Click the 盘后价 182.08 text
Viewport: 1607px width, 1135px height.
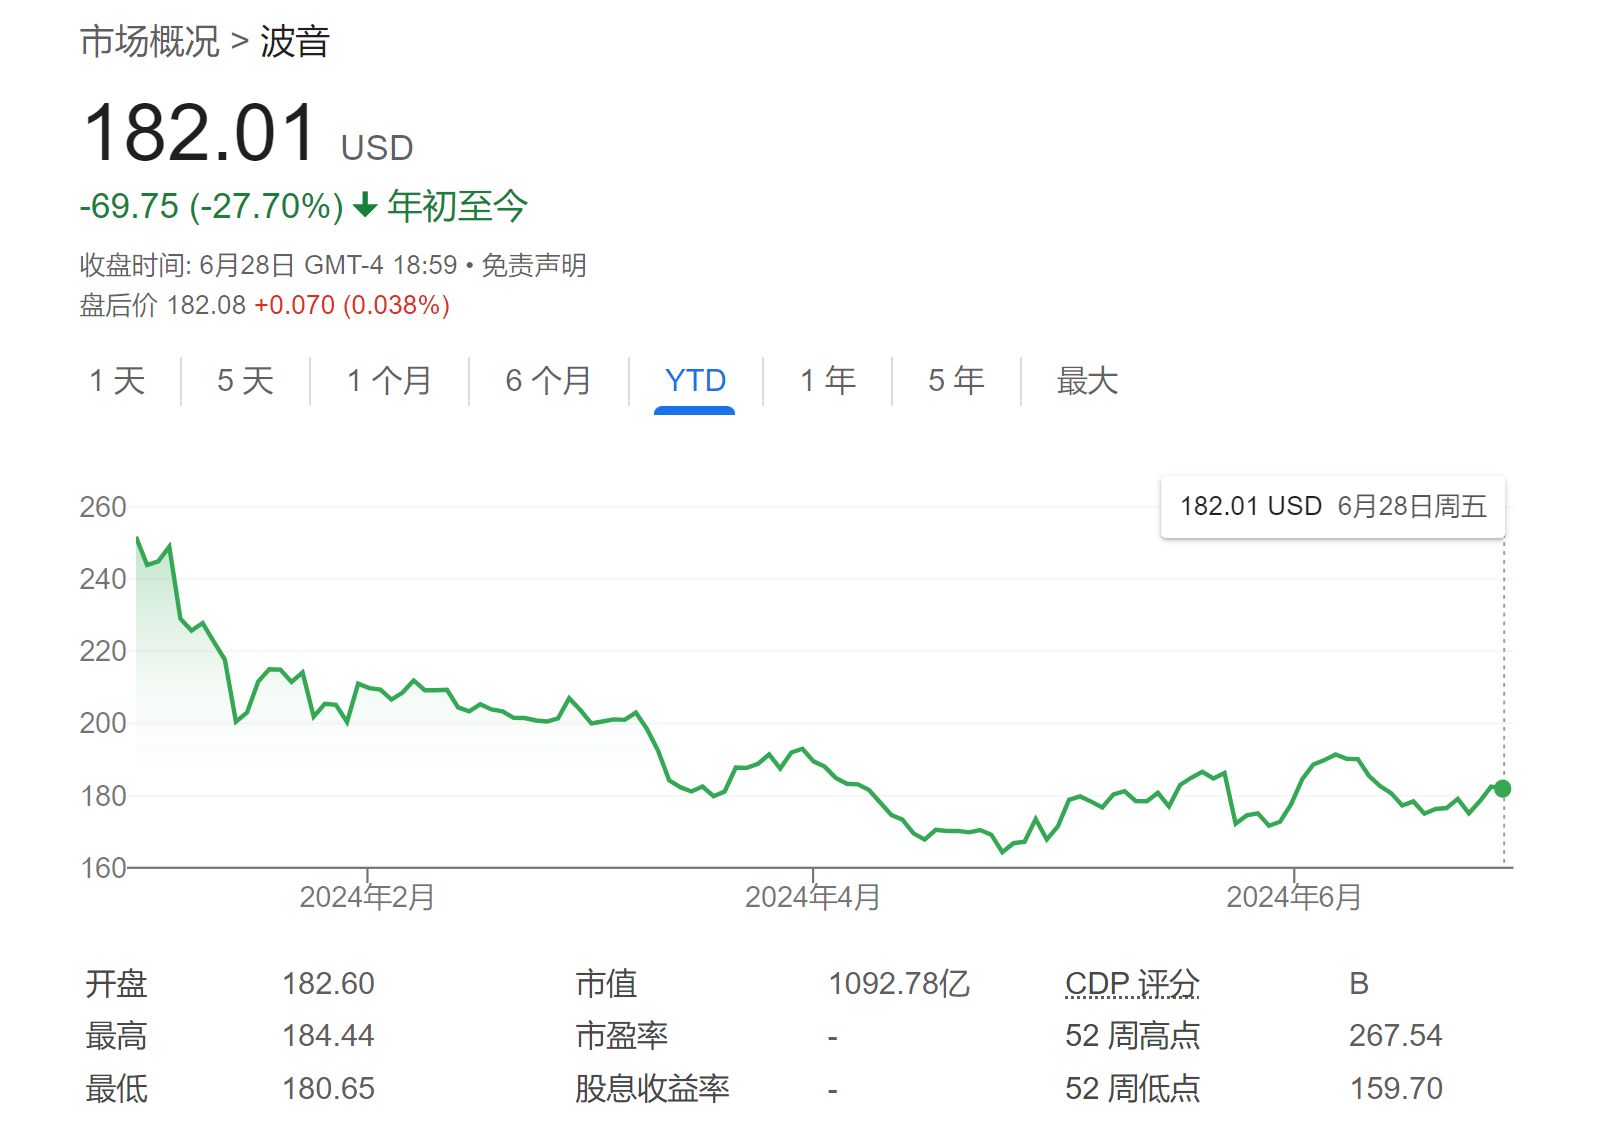point(162,305)
